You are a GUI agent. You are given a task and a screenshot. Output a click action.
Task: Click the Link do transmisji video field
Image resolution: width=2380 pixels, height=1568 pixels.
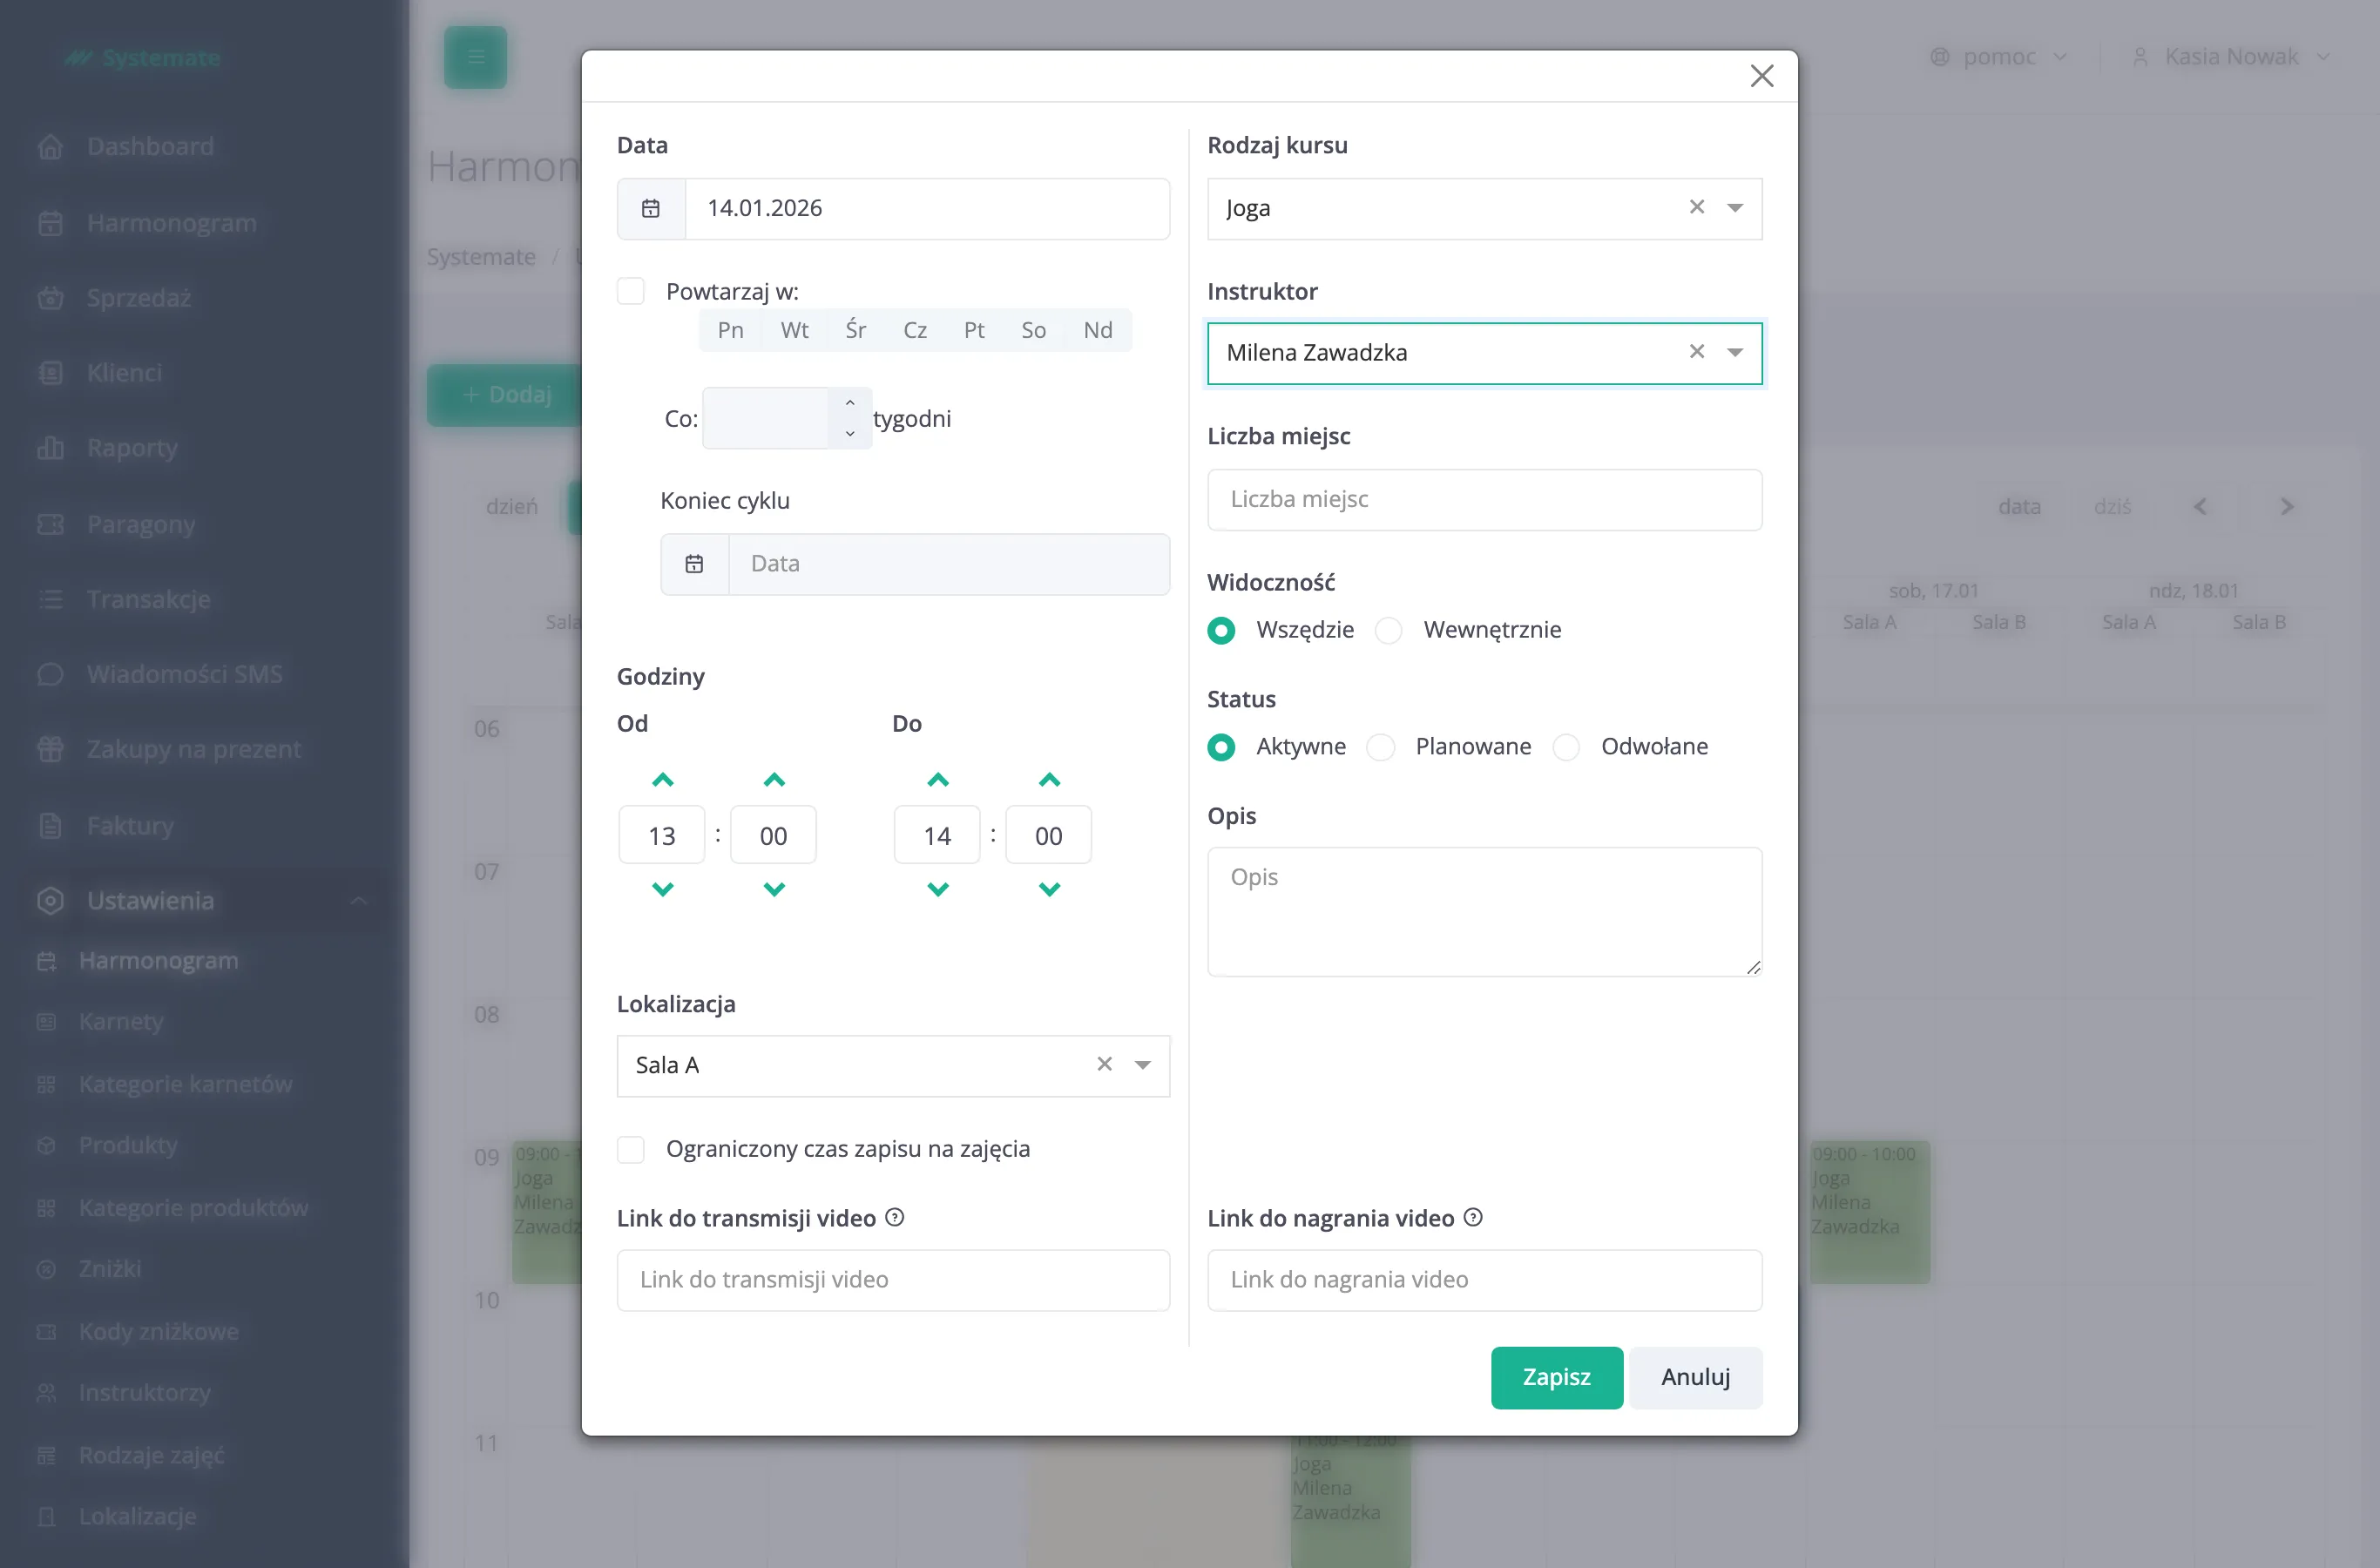point(893,1280)
